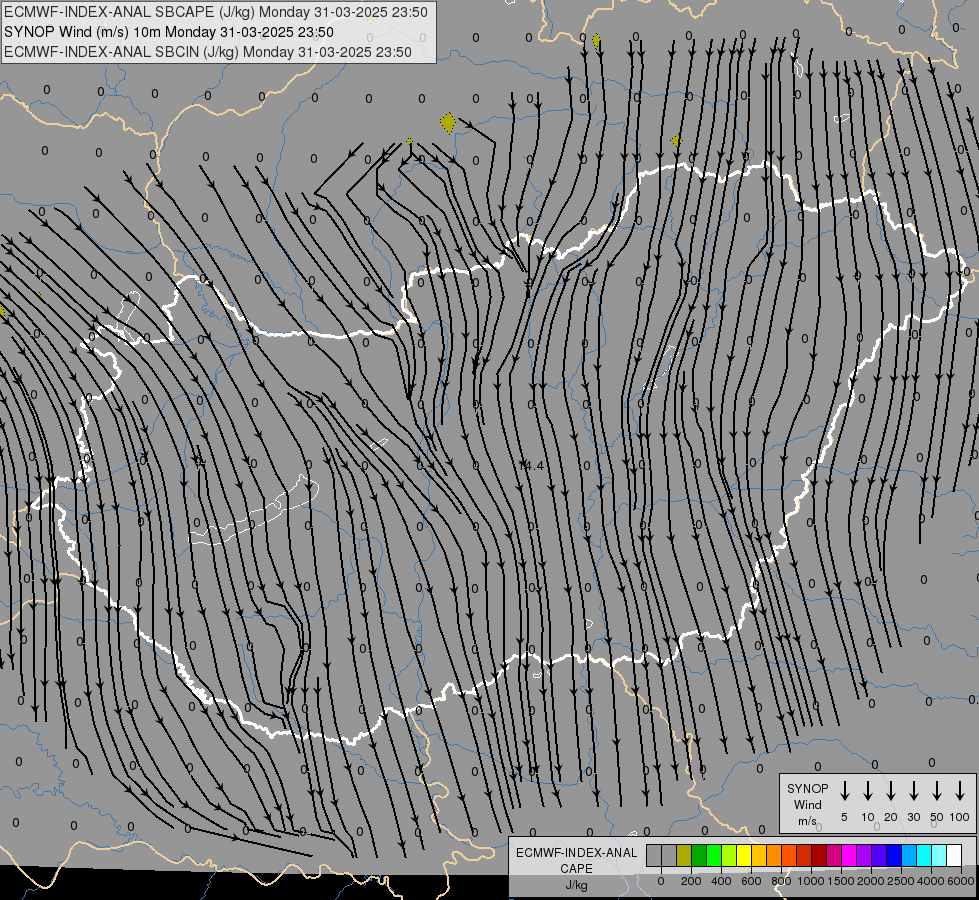Click the CAPE legend tick label 2500

(901, 881)
